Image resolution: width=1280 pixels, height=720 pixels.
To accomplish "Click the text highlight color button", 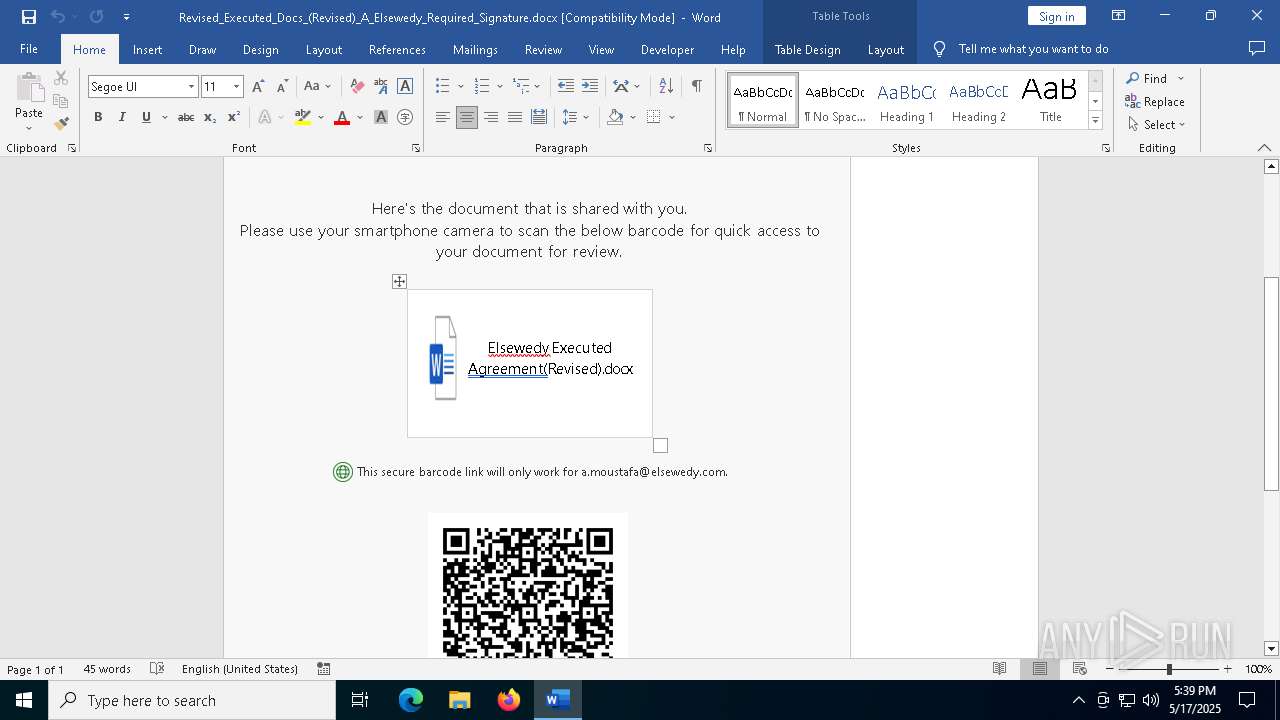I will (303, 118).
